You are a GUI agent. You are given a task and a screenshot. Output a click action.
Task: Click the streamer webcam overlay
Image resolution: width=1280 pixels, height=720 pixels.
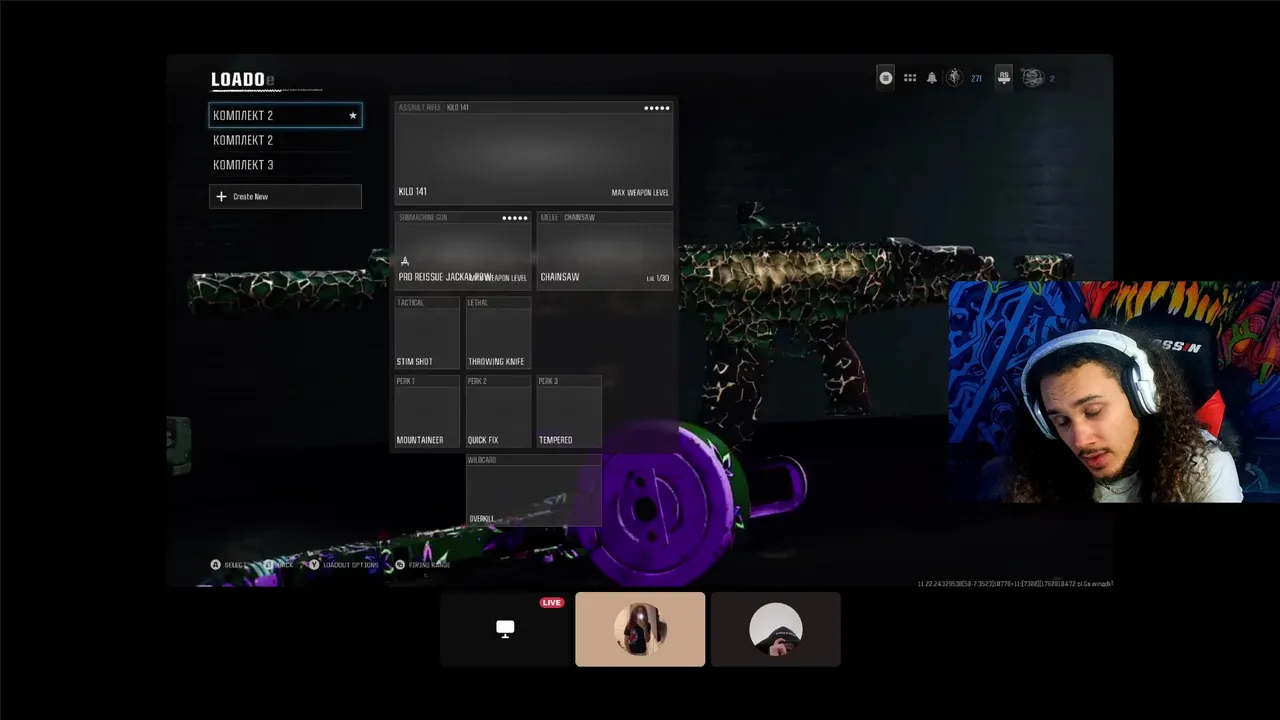point(1114,392)
